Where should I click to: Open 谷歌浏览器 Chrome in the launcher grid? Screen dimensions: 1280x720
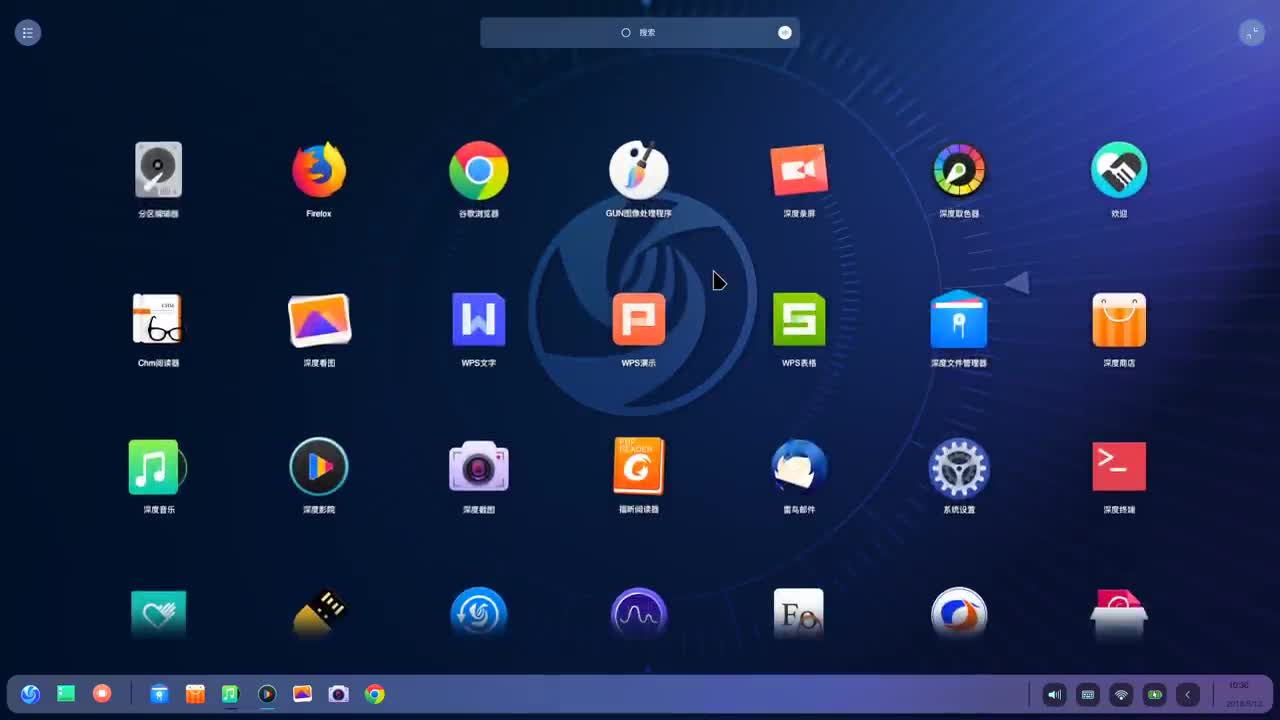(x=478, y=170)
